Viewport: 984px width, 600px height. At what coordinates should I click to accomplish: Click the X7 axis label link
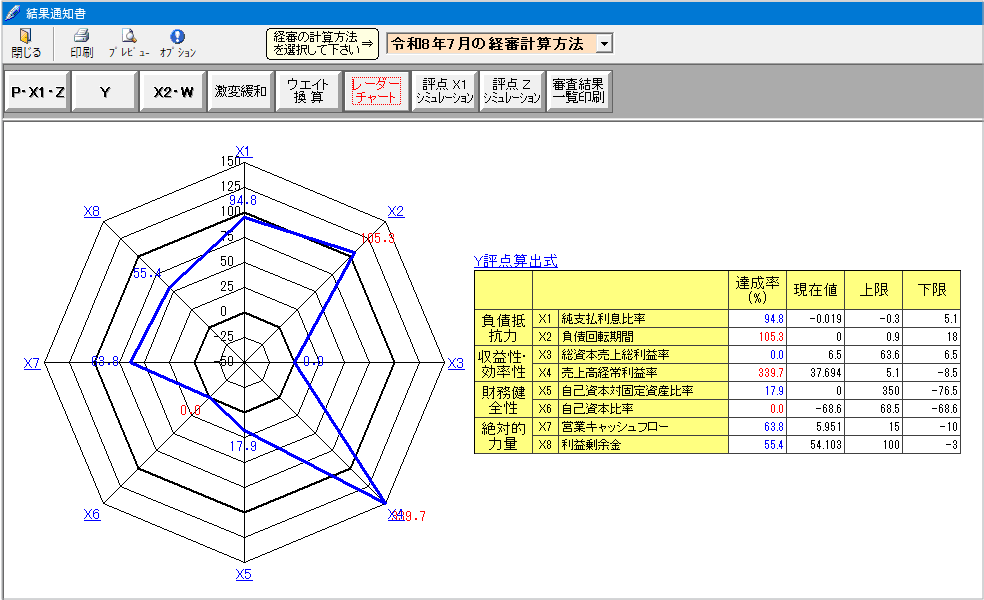[x=32, y=363]
